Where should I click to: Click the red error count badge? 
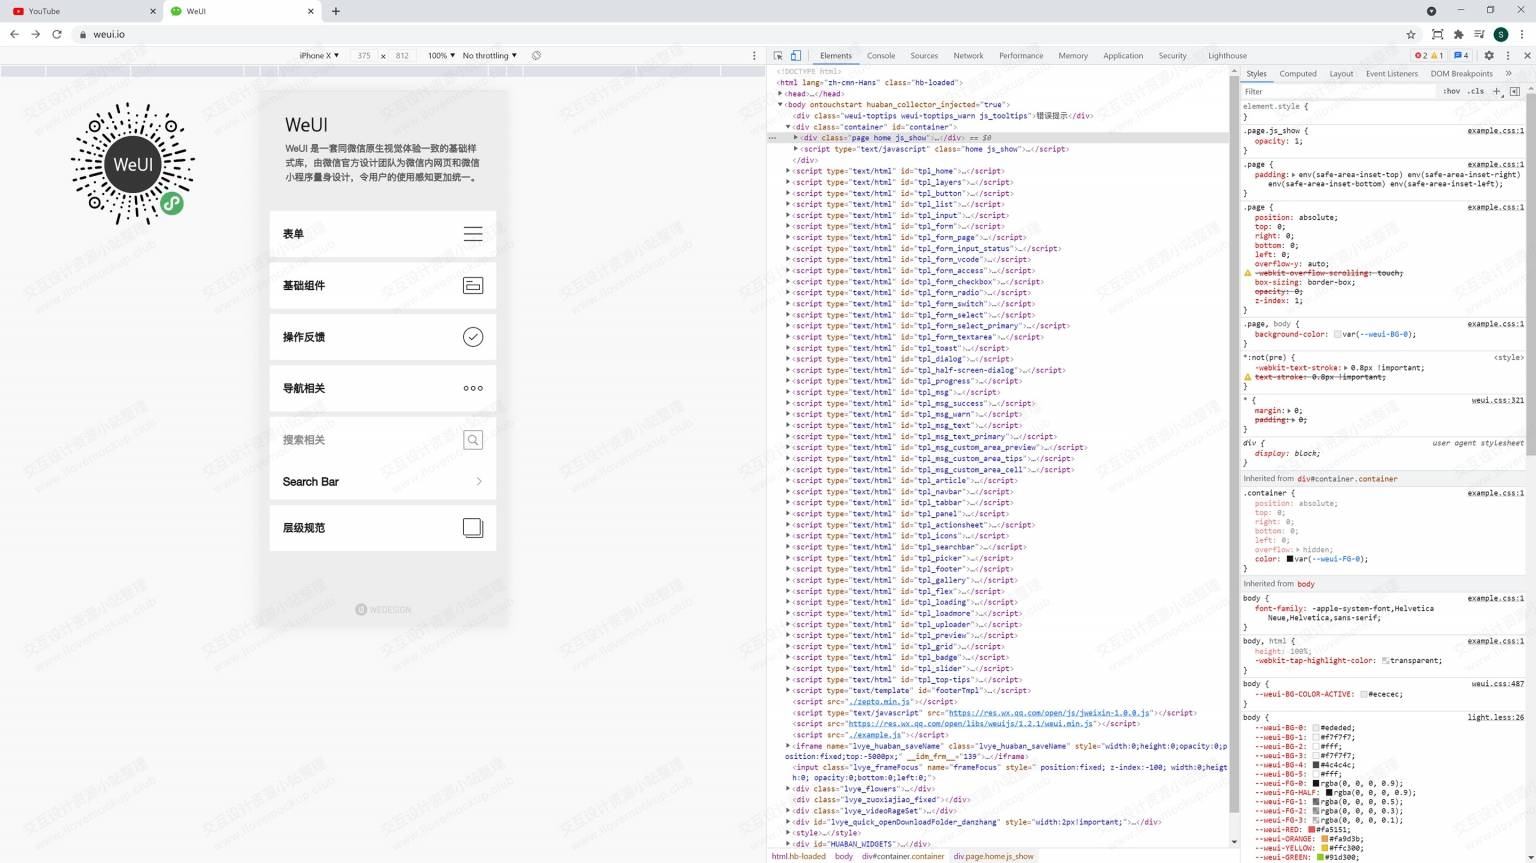click(1421, 56)
